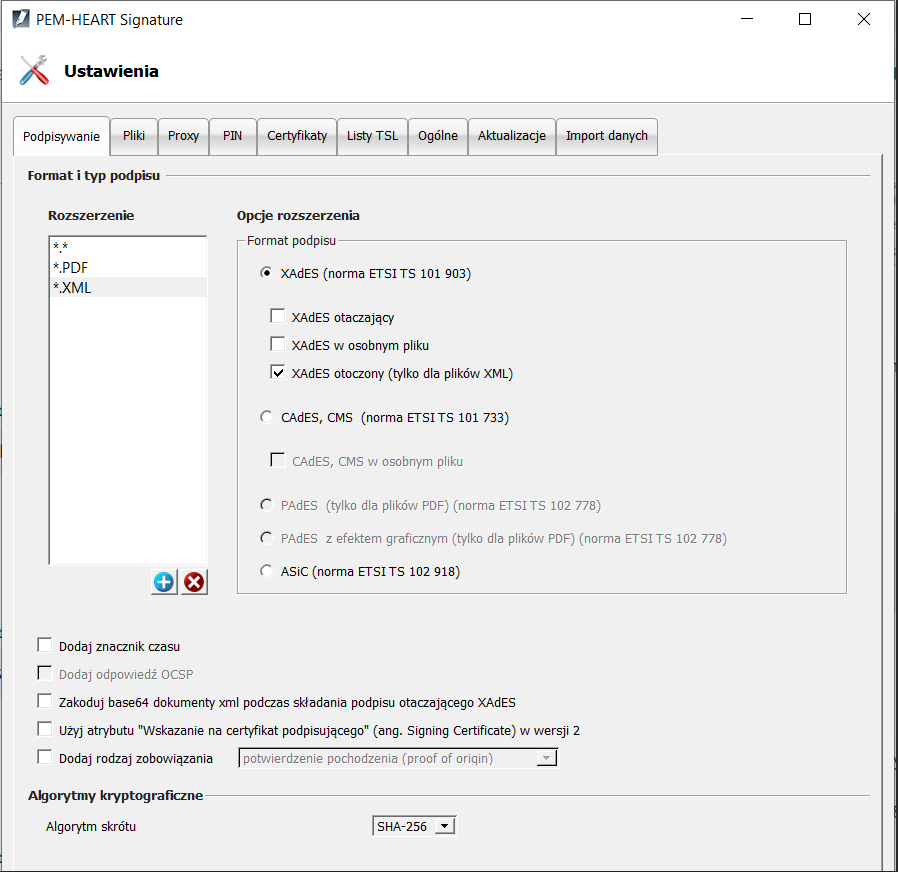The image size is (898, 872).
Task: Click the blue plus add extension icon
Action: tap(164, 582)
